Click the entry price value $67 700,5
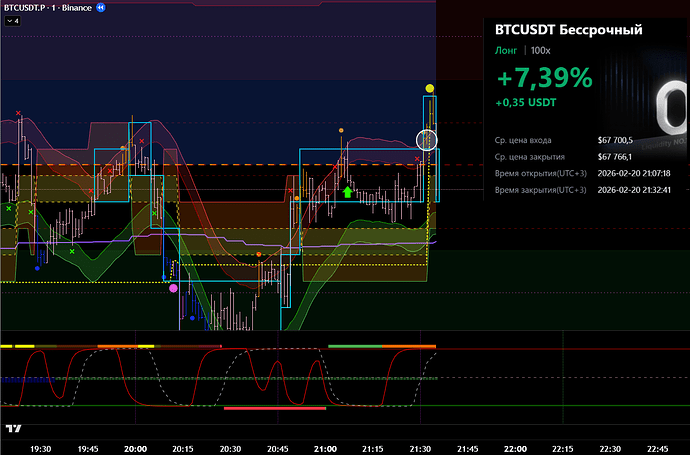The width and height of the screenshot is (690, 455). pos(617,139)
